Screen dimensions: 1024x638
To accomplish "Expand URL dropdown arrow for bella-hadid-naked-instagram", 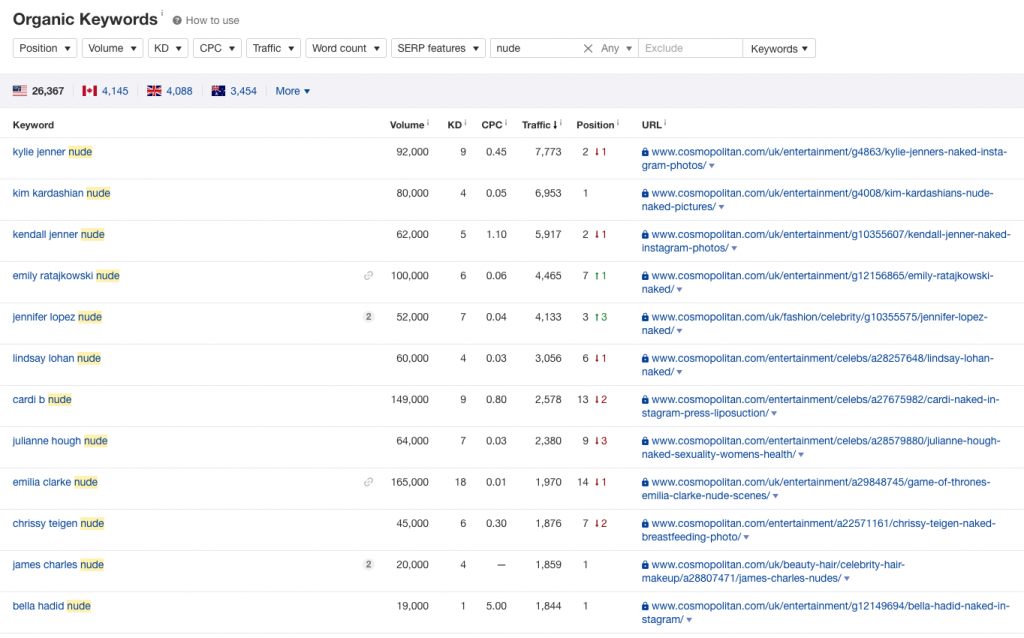I will coord(689,620).
